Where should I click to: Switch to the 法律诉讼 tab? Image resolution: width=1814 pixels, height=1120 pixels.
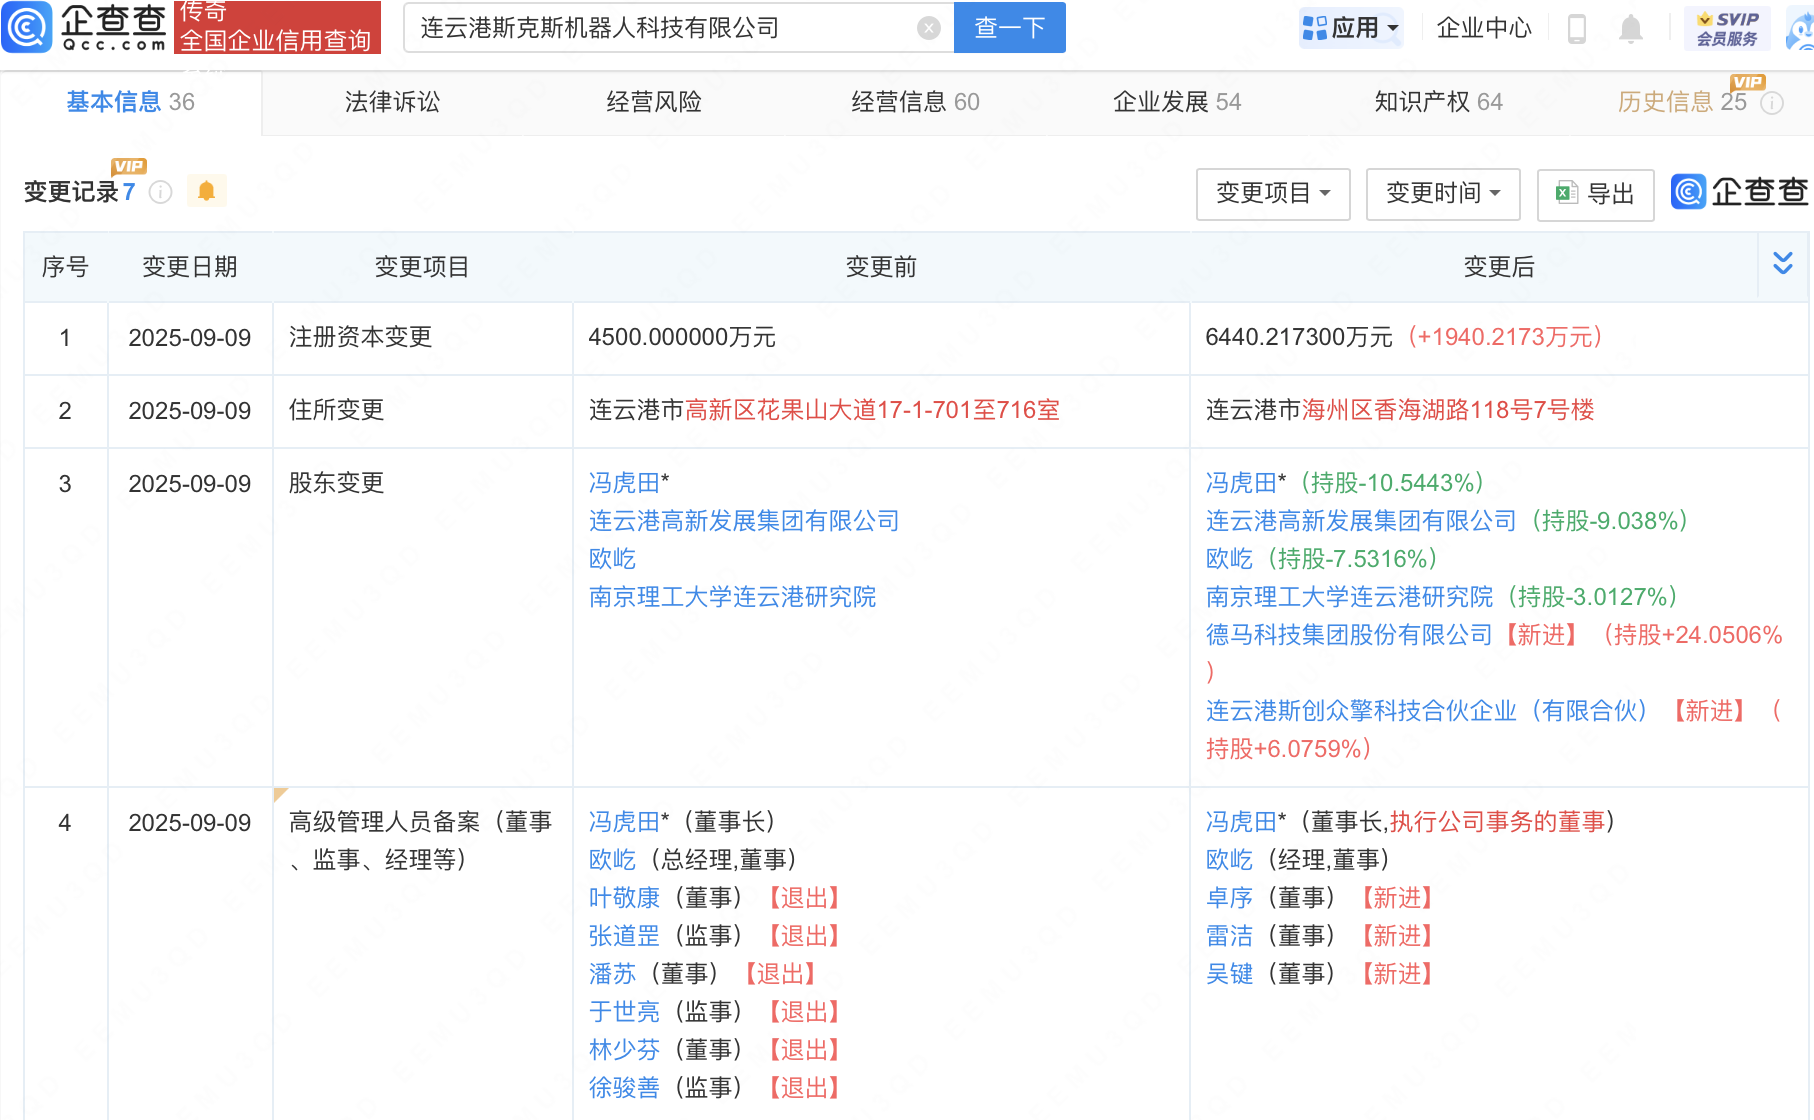click(392, 102)
